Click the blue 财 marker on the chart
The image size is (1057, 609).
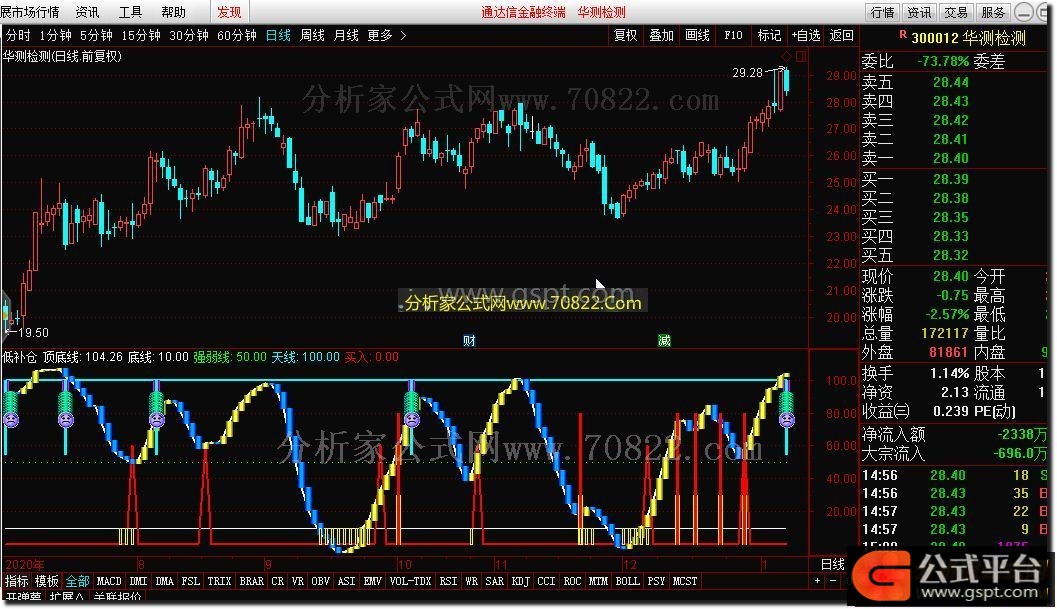(x=469, y=340)
